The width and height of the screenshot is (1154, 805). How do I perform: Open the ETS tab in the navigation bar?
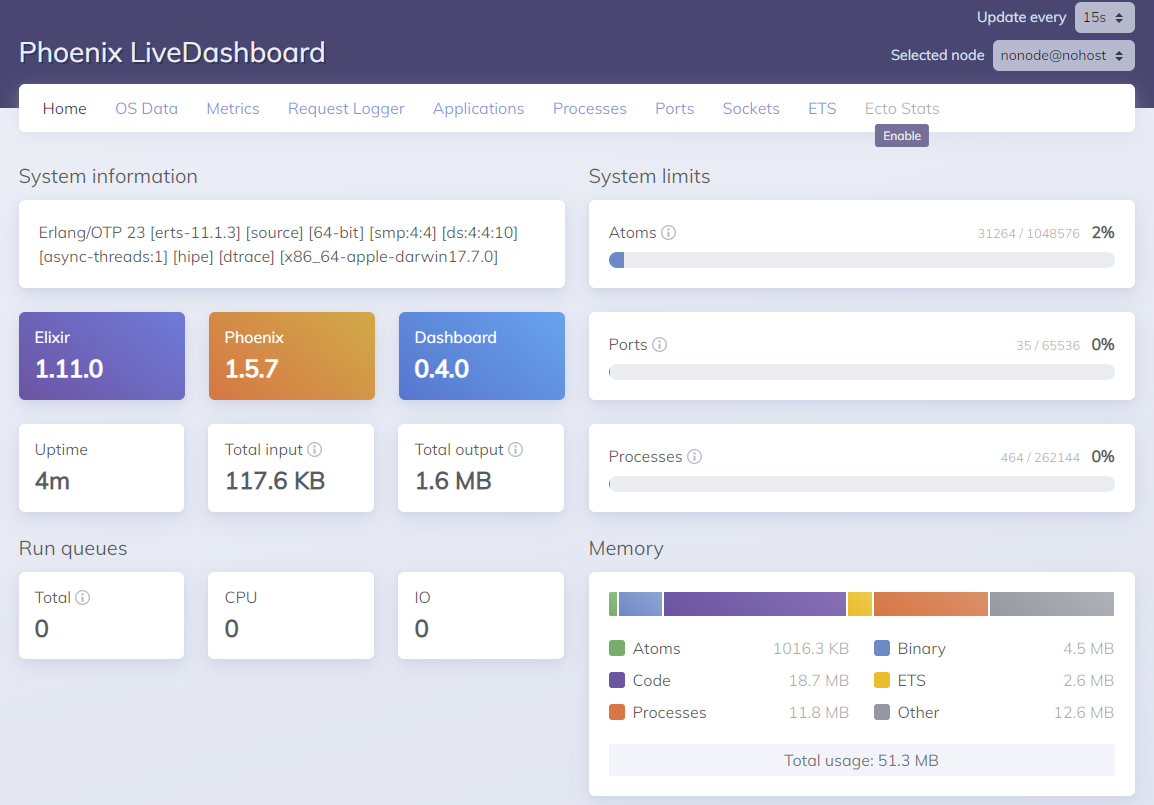click(x=822, y=108)
